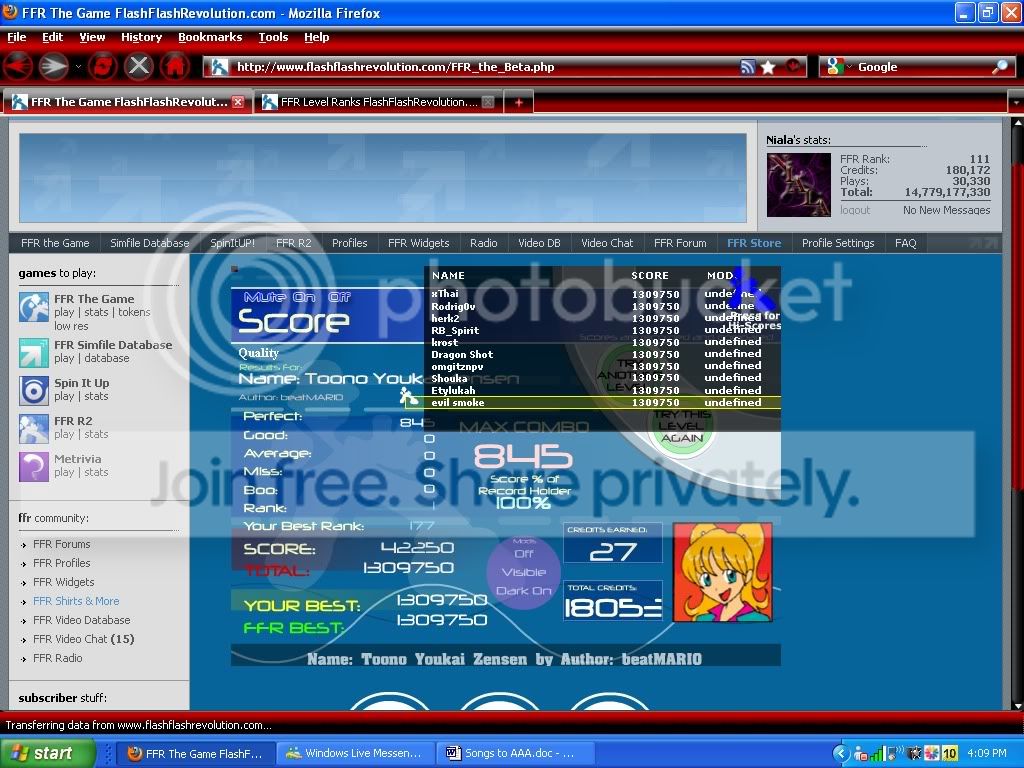Bookmark page with the star icon
The height and width of the screenshot is (768, 1024).
point(768,67)
